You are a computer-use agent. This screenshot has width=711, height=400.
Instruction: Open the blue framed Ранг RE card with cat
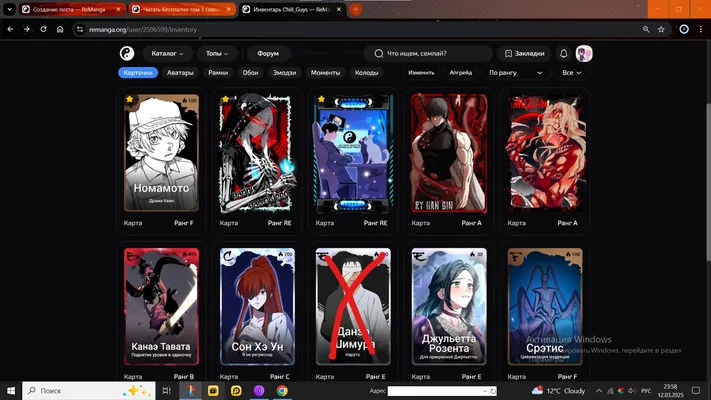coord(353,153)
